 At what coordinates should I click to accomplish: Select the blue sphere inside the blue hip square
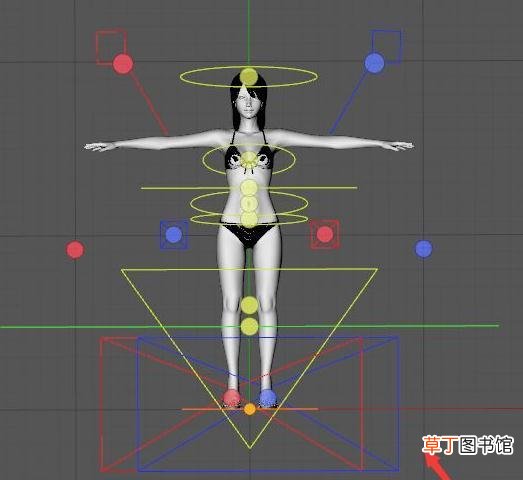tap(173, 235)
